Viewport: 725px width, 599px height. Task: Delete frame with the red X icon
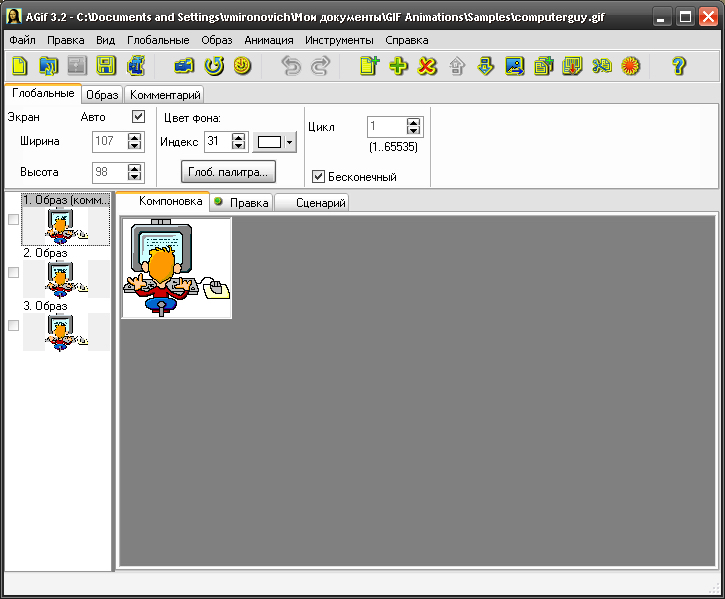click(427, 67)
